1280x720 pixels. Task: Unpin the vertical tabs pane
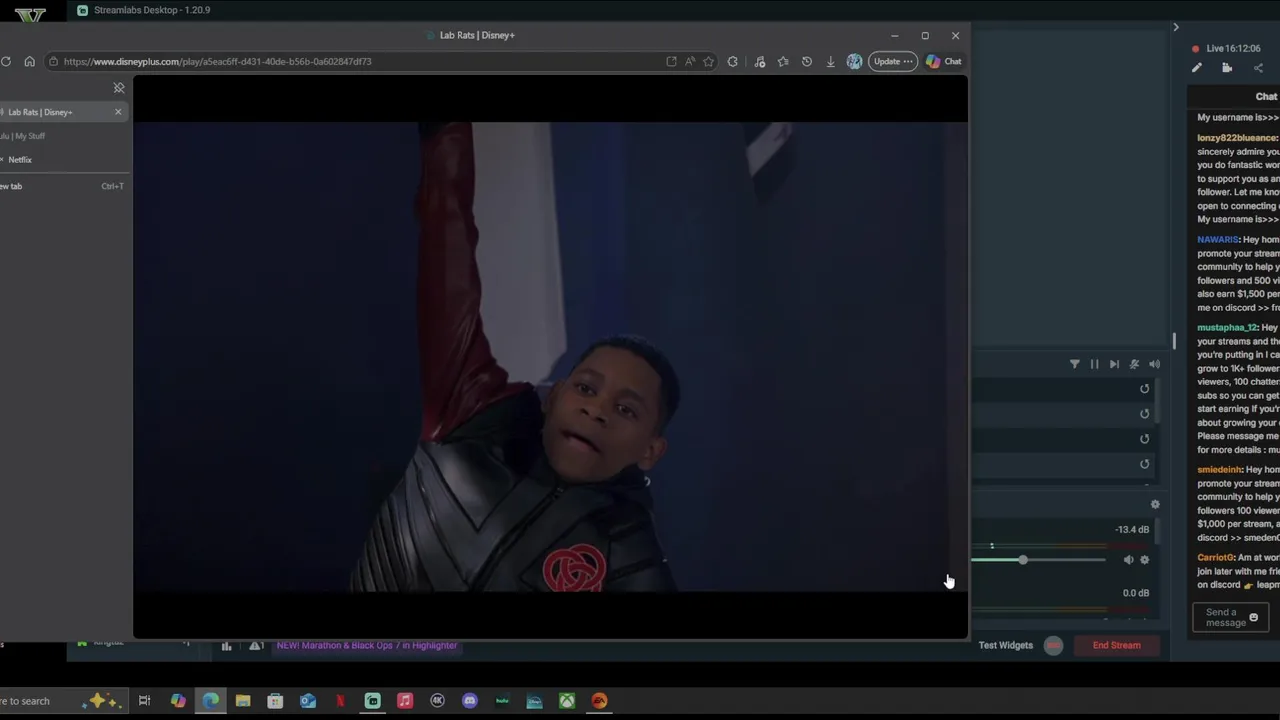pos(119,88)
